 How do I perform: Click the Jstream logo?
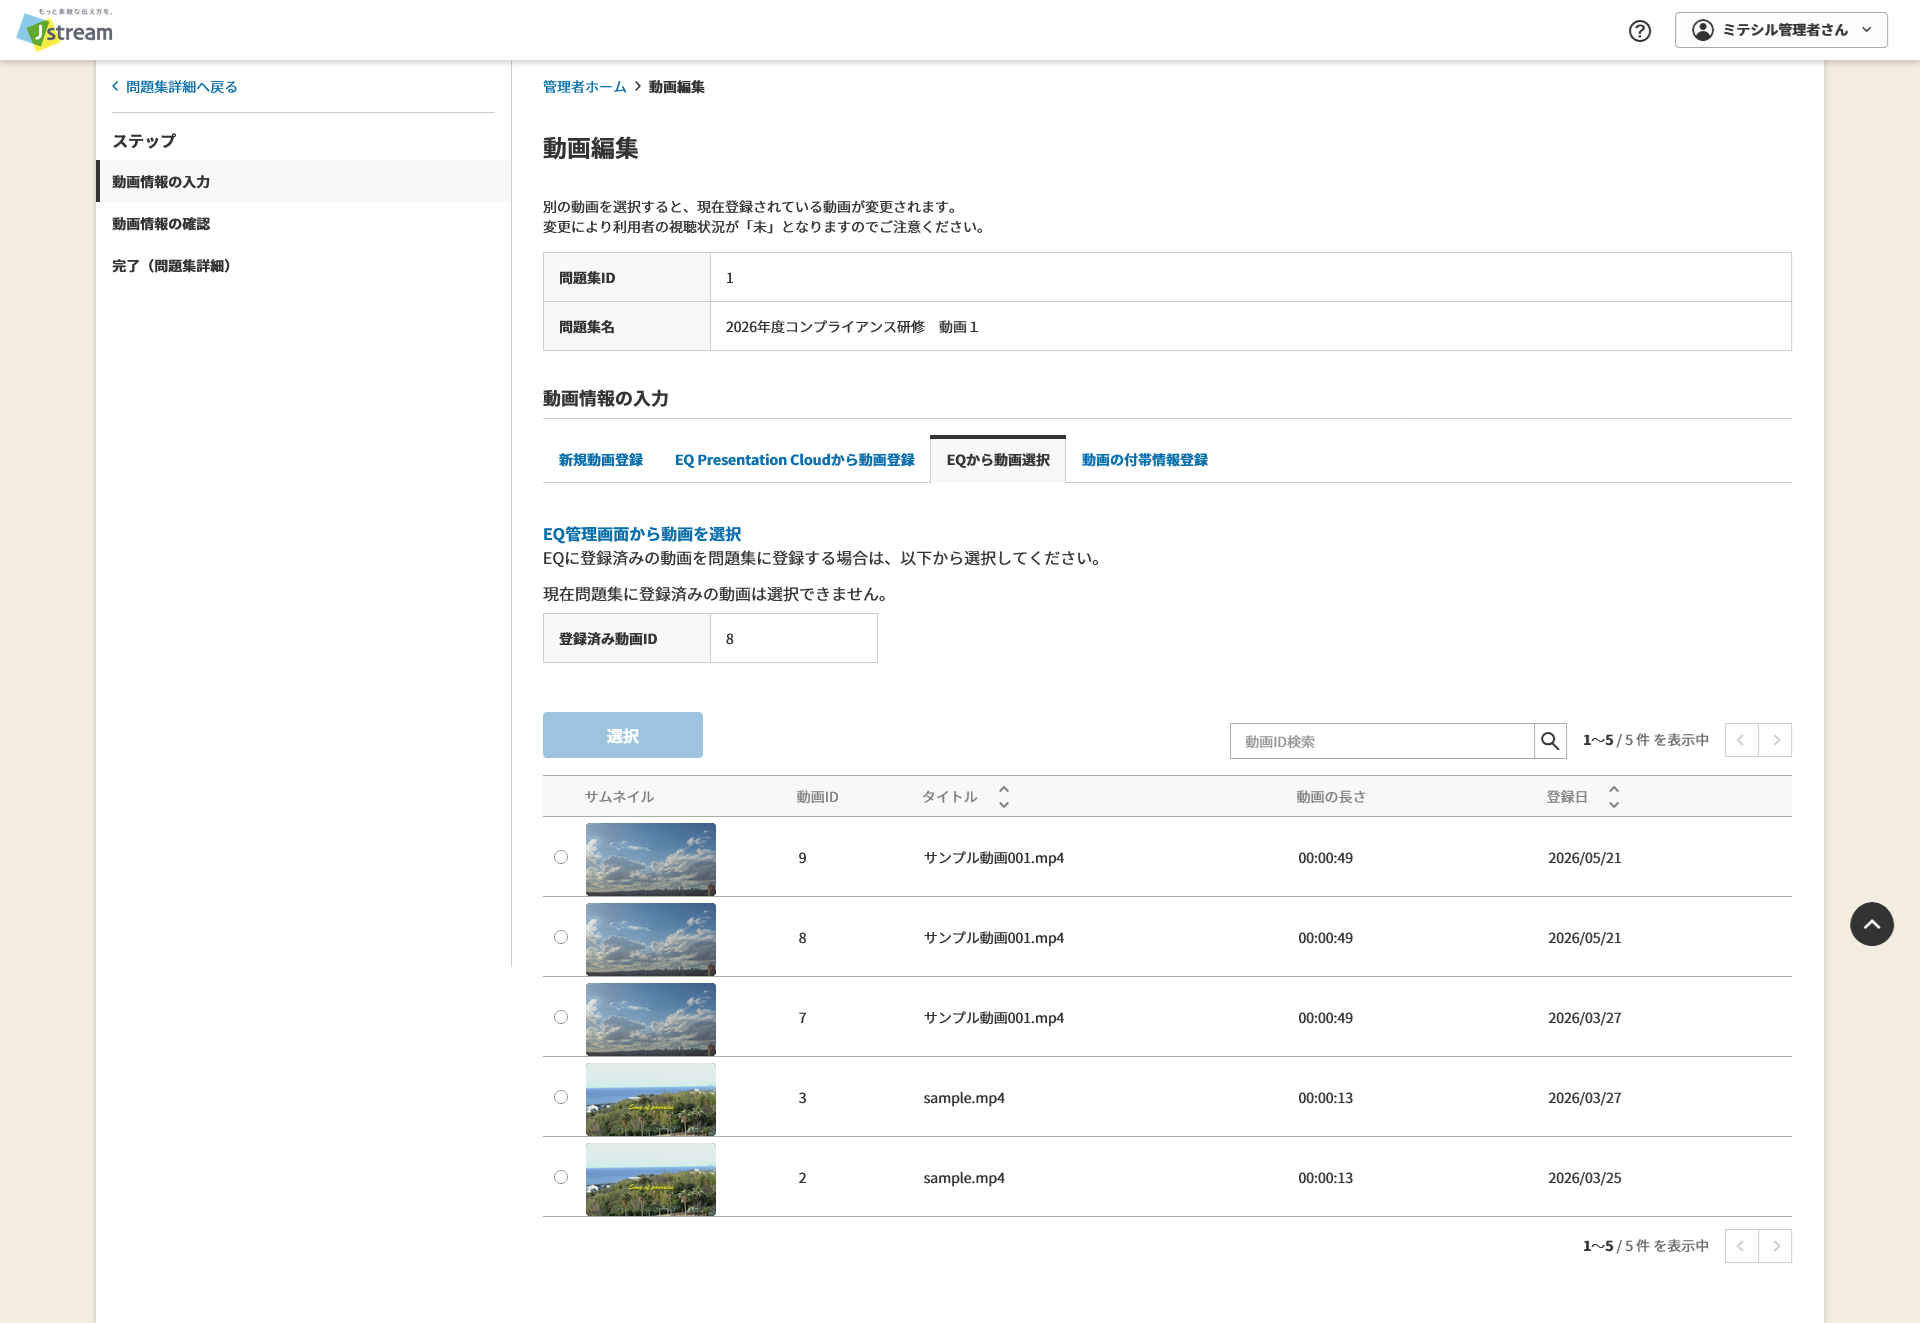[x=66, y=29]
